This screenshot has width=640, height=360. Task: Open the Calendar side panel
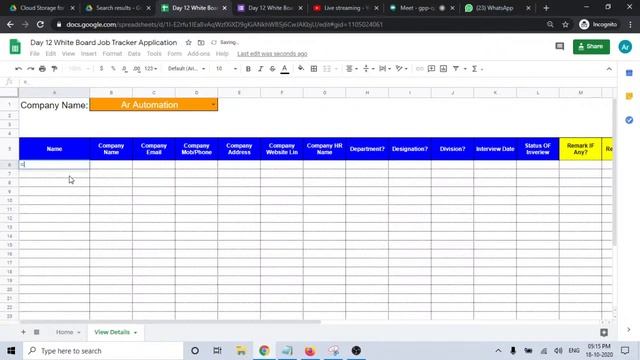(x=629, y=73)
